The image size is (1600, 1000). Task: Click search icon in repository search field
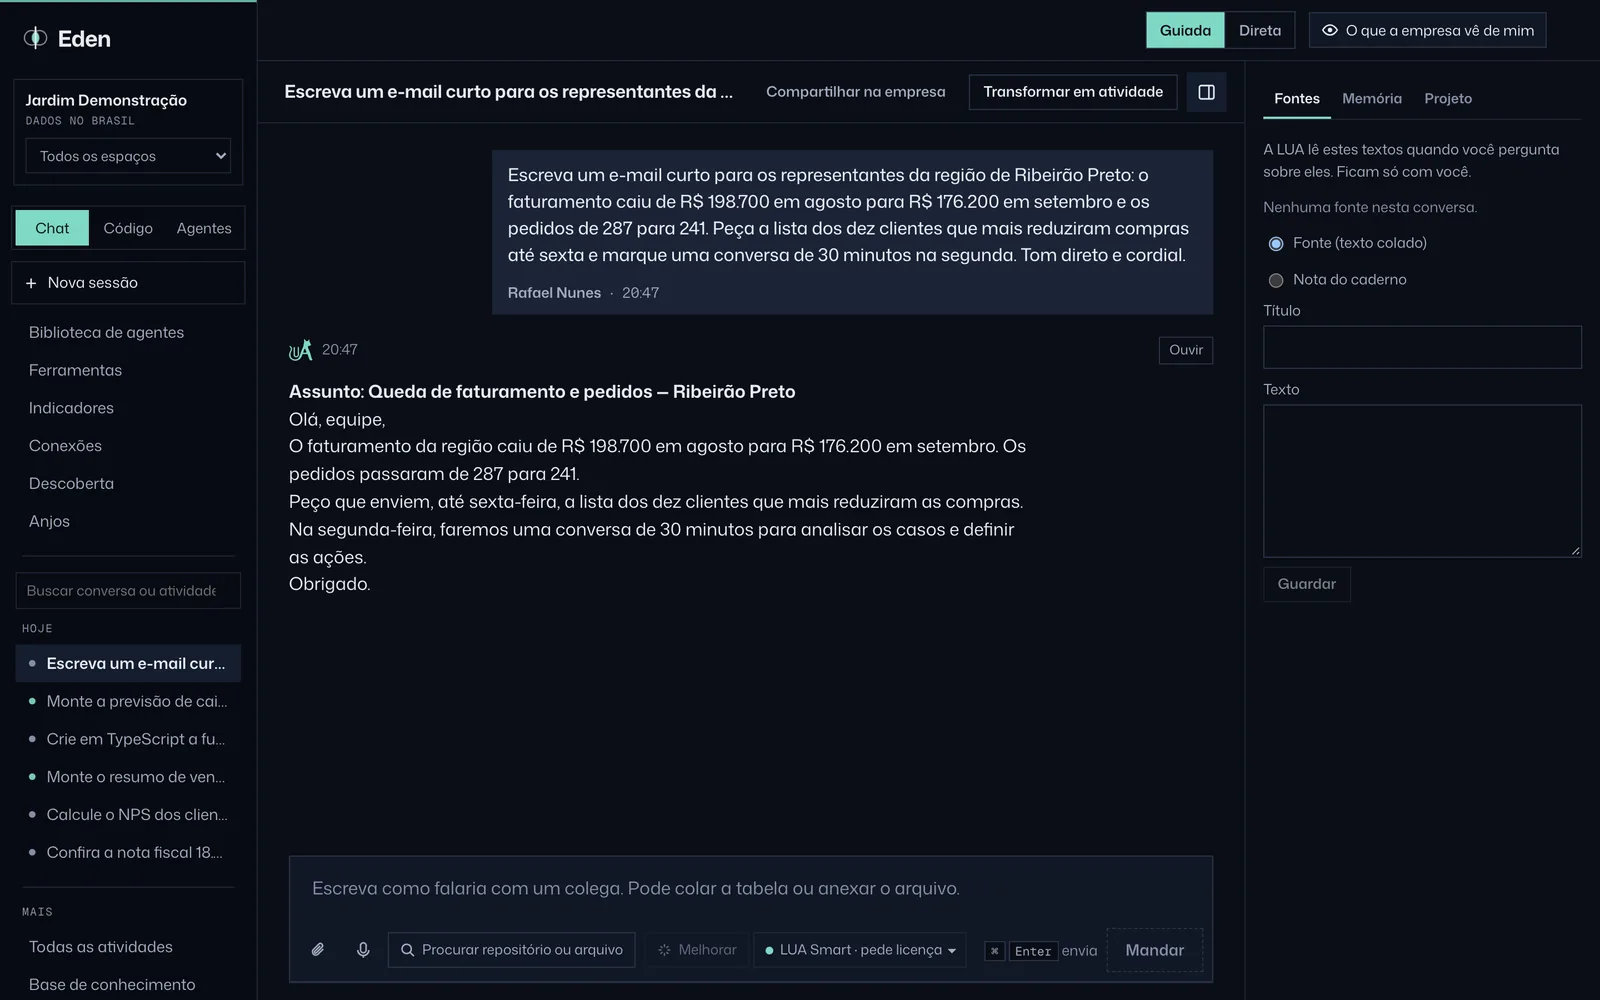407,950
